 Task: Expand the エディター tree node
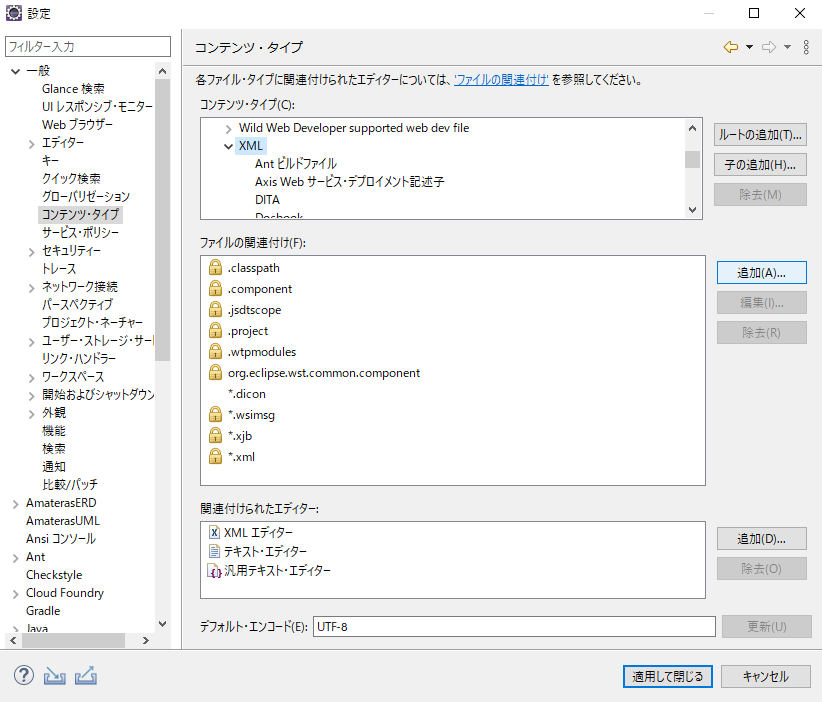coord(31,144)
